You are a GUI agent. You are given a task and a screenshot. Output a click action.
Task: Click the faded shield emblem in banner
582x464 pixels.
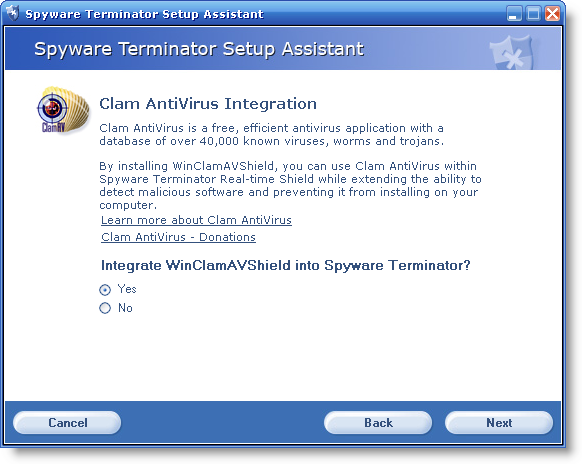point(511,53)
